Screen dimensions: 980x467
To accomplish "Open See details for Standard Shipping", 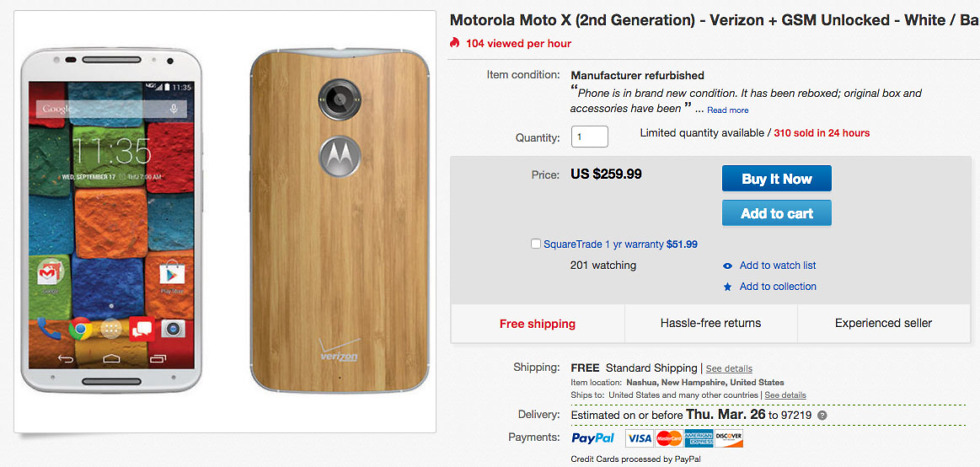I will coord(730,369).
